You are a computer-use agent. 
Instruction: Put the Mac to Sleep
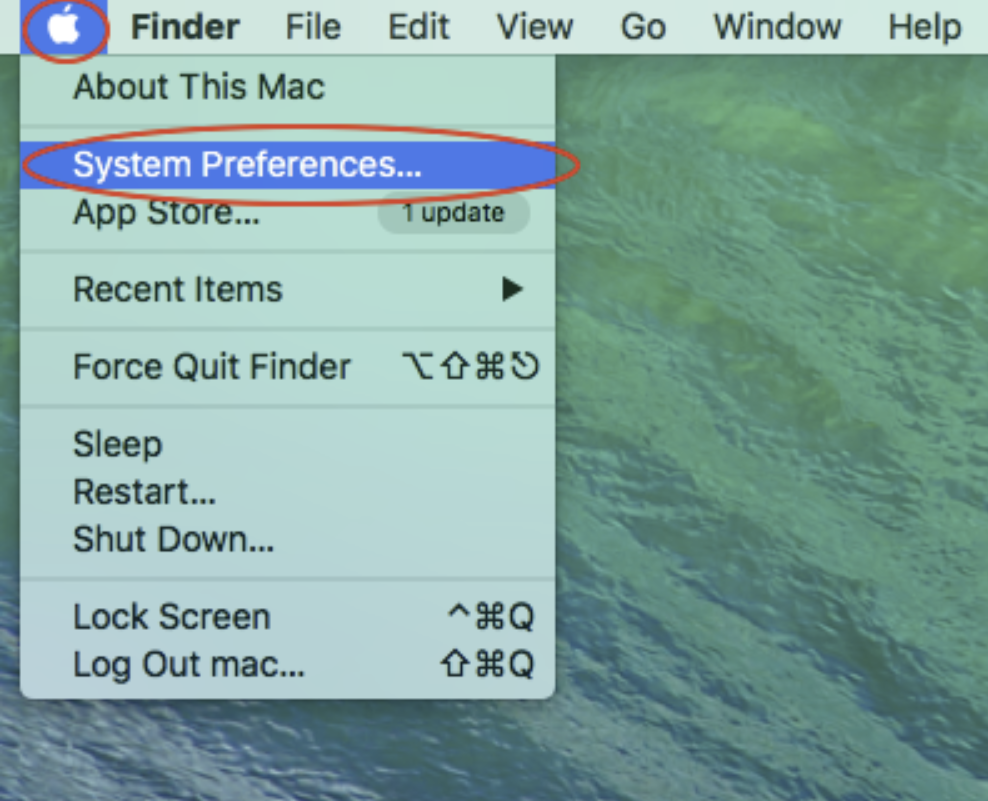pyautogui.click(x=288, y=444)
